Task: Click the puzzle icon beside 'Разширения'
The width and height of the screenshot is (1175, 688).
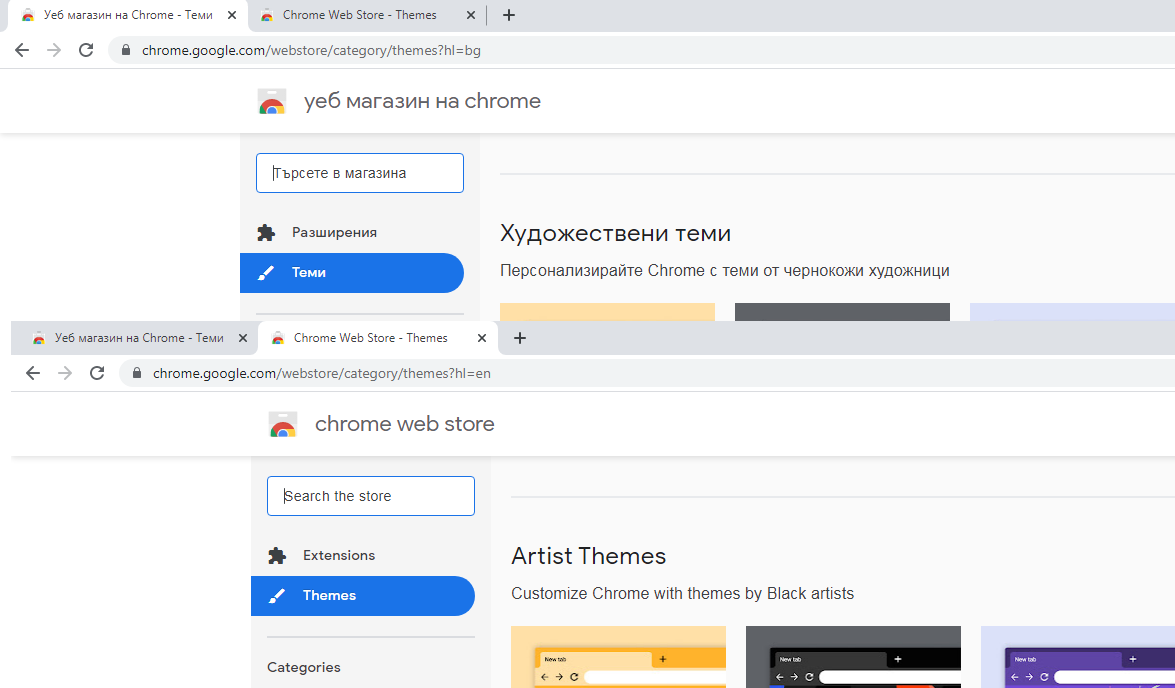Action: click(x=266, y=232)
